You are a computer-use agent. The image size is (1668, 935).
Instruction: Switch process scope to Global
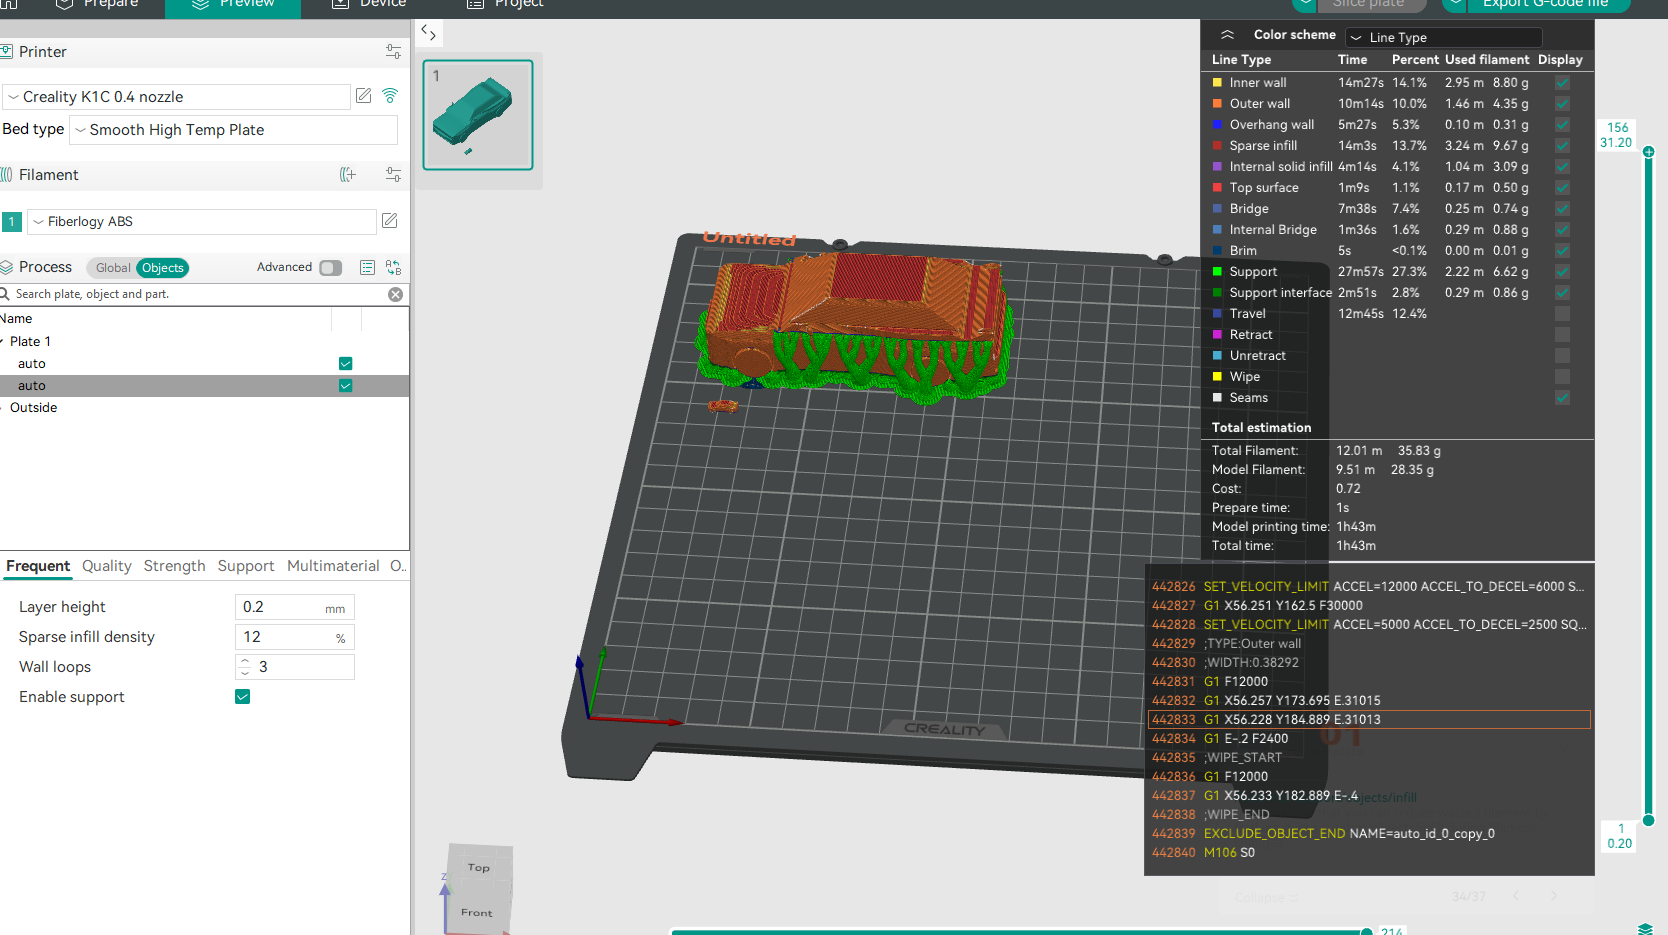tap(113, 268)
